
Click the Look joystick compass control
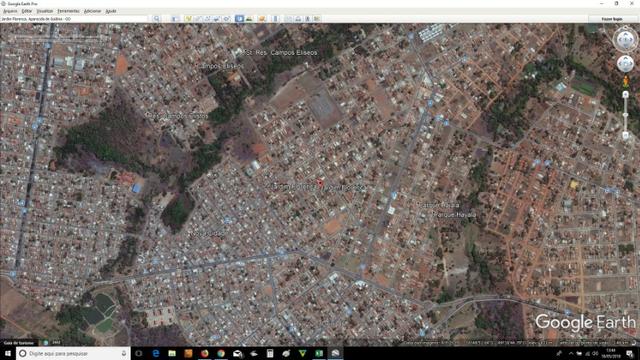(625, 40)
